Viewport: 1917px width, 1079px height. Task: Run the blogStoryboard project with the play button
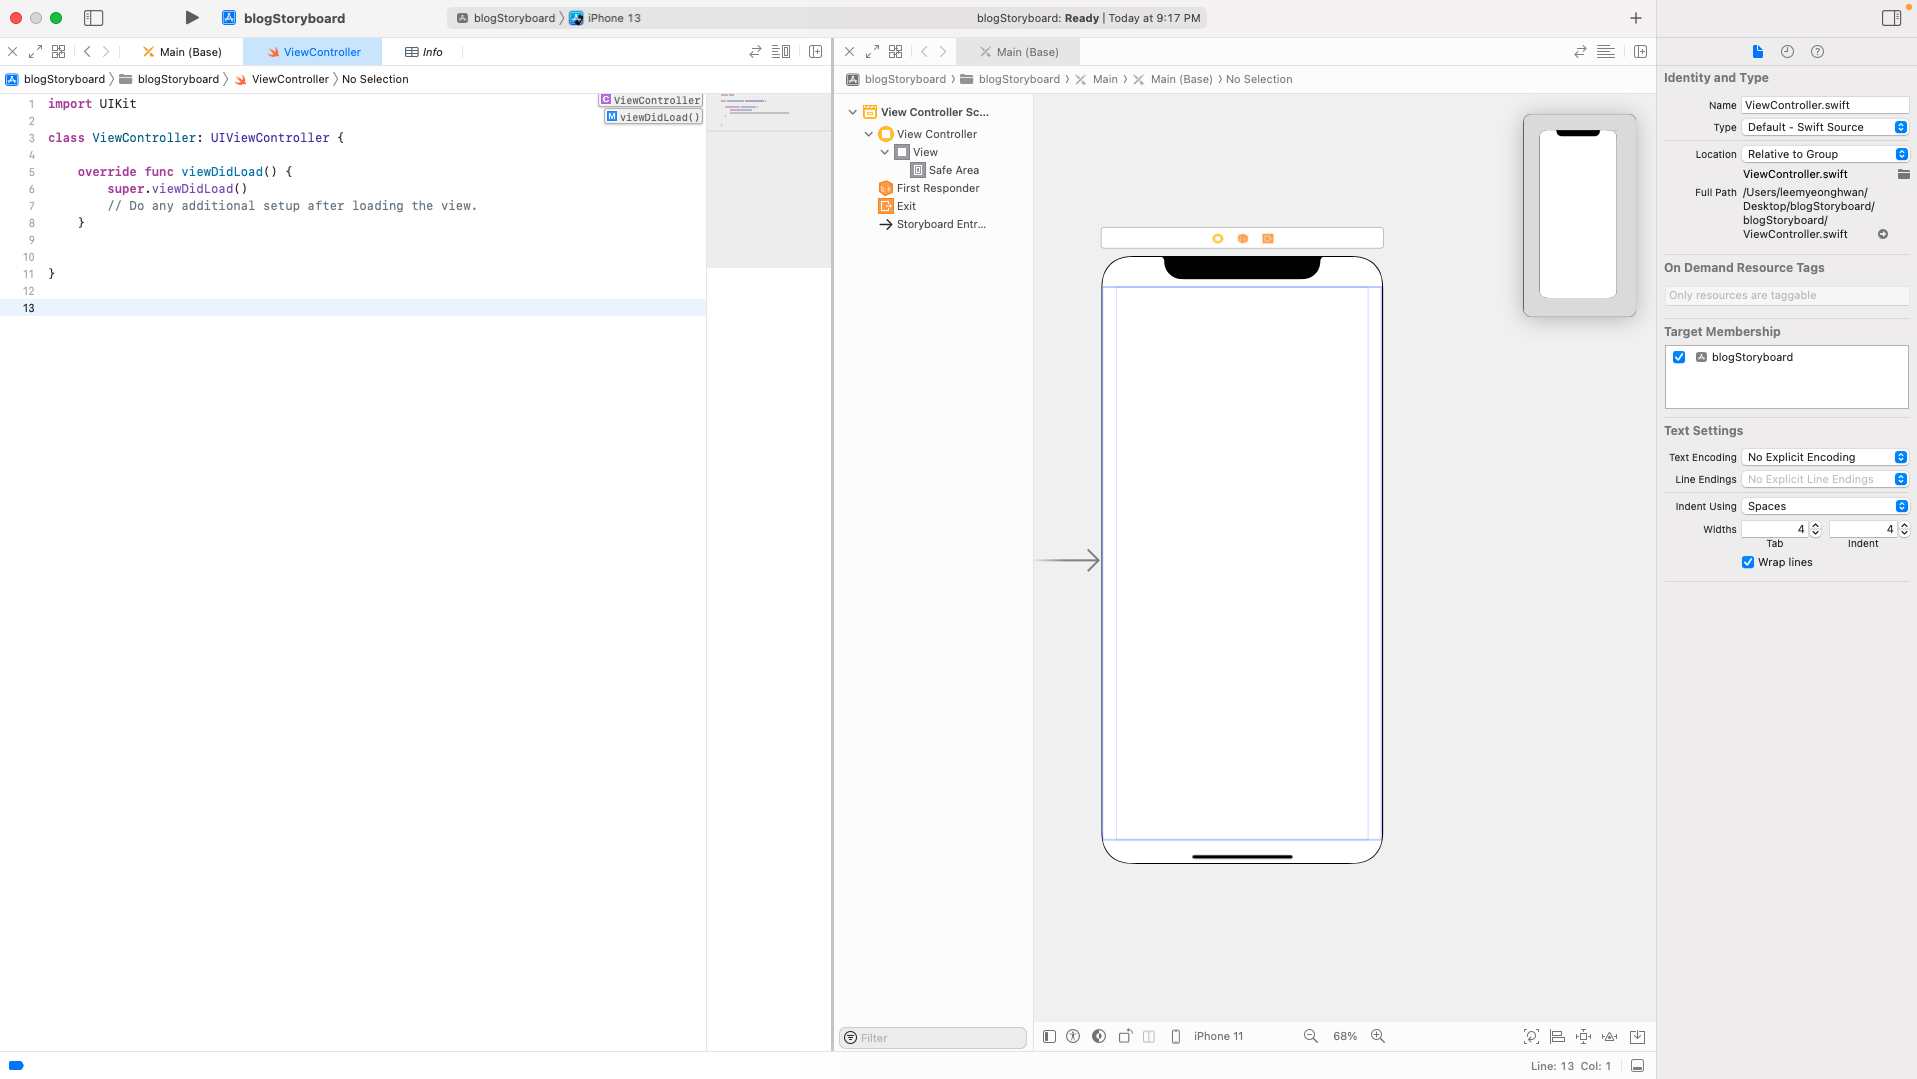click(x=192, y=18)
